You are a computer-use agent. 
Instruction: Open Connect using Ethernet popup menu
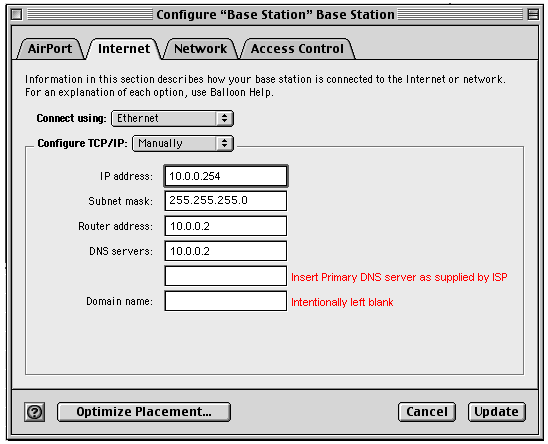(172, 119)
